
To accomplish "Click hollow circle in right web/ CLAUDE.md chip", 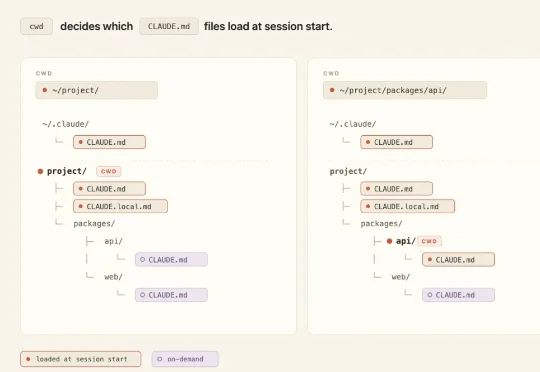I will tap(430, 295).
